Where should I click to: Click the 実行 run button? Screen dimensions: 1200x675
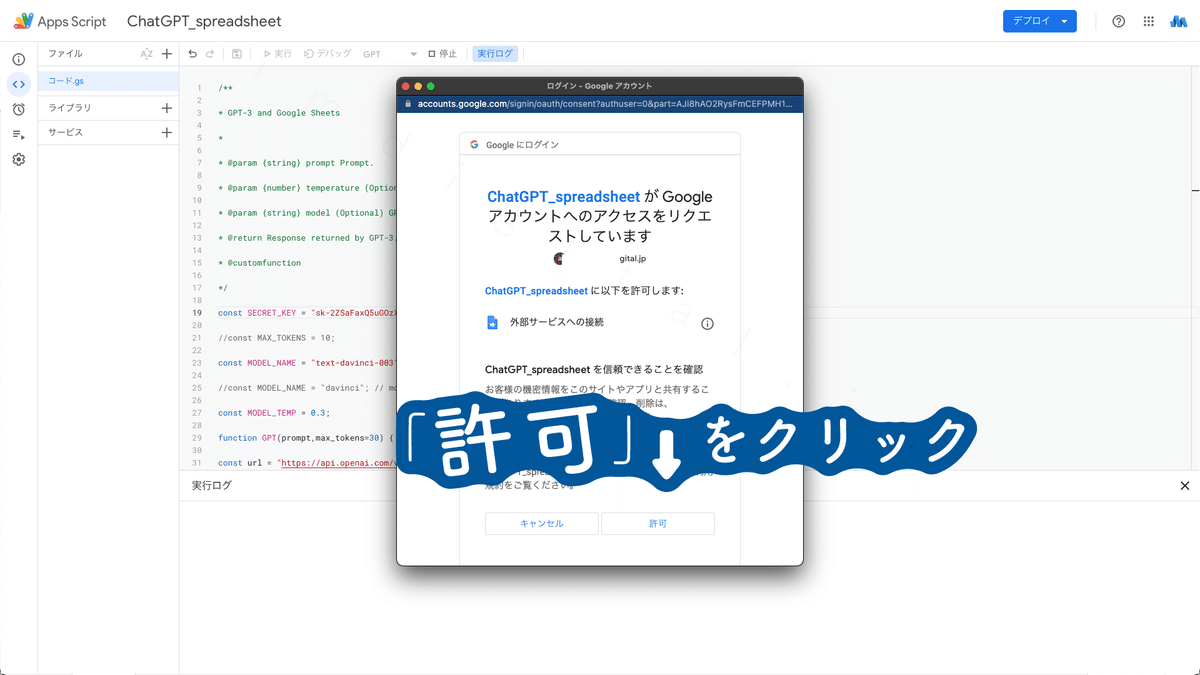[x=277, y=54]
